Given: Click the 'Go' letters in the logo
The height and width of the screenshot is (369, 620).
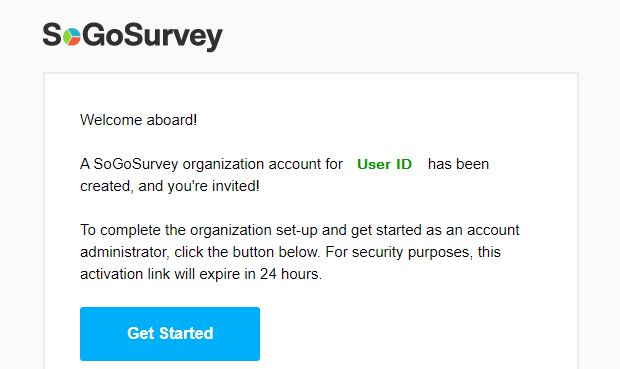Looking at the screenshot, I should (104, 35).
